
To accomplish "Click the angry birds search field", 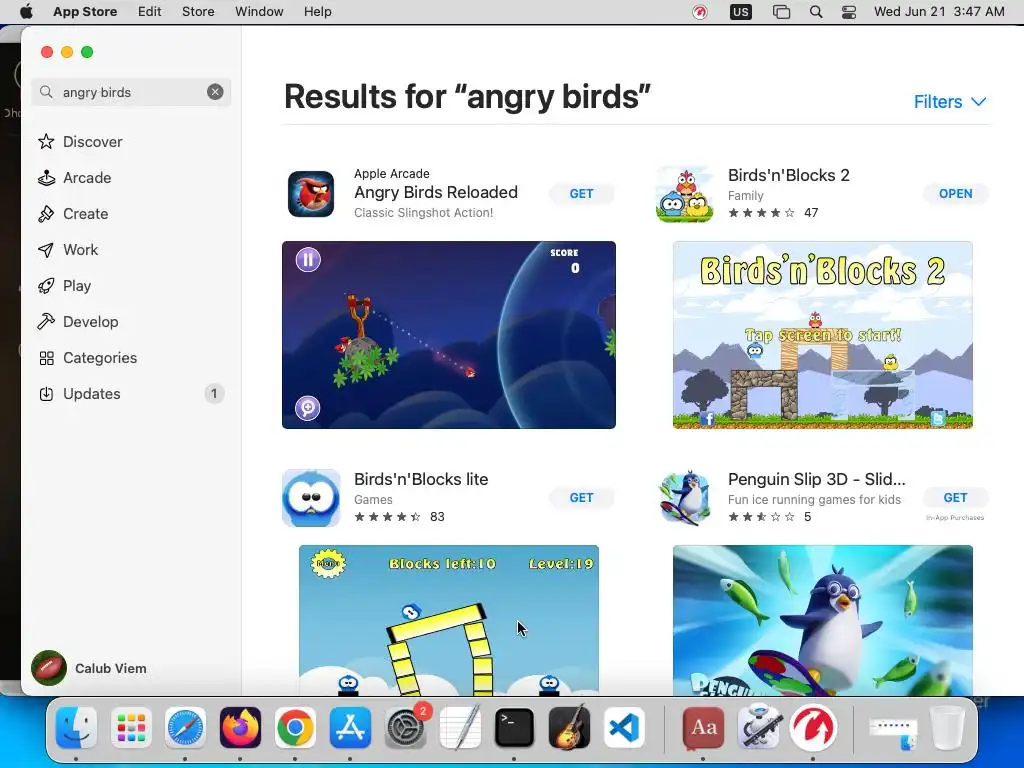I will click(x=131, y=92).
